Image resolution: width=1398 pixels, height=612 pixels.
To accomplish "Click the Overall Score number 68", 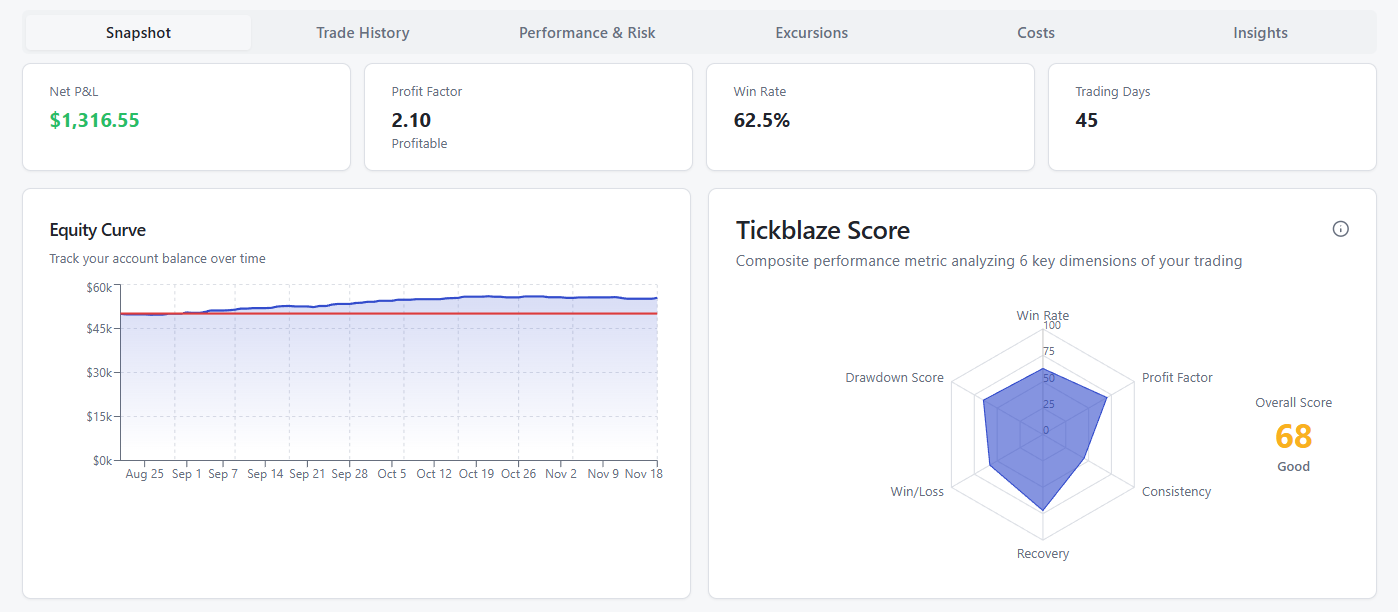I will [1293, 437].
